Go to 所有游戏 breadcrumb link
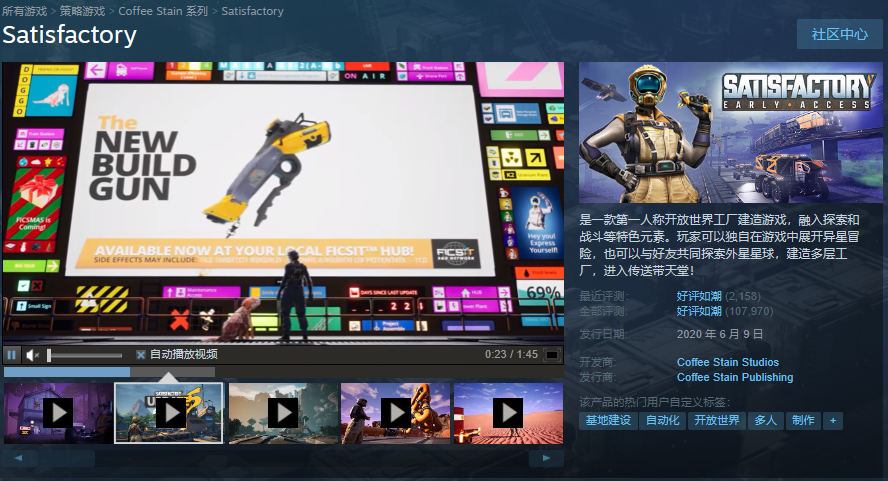 click(24, 11)
